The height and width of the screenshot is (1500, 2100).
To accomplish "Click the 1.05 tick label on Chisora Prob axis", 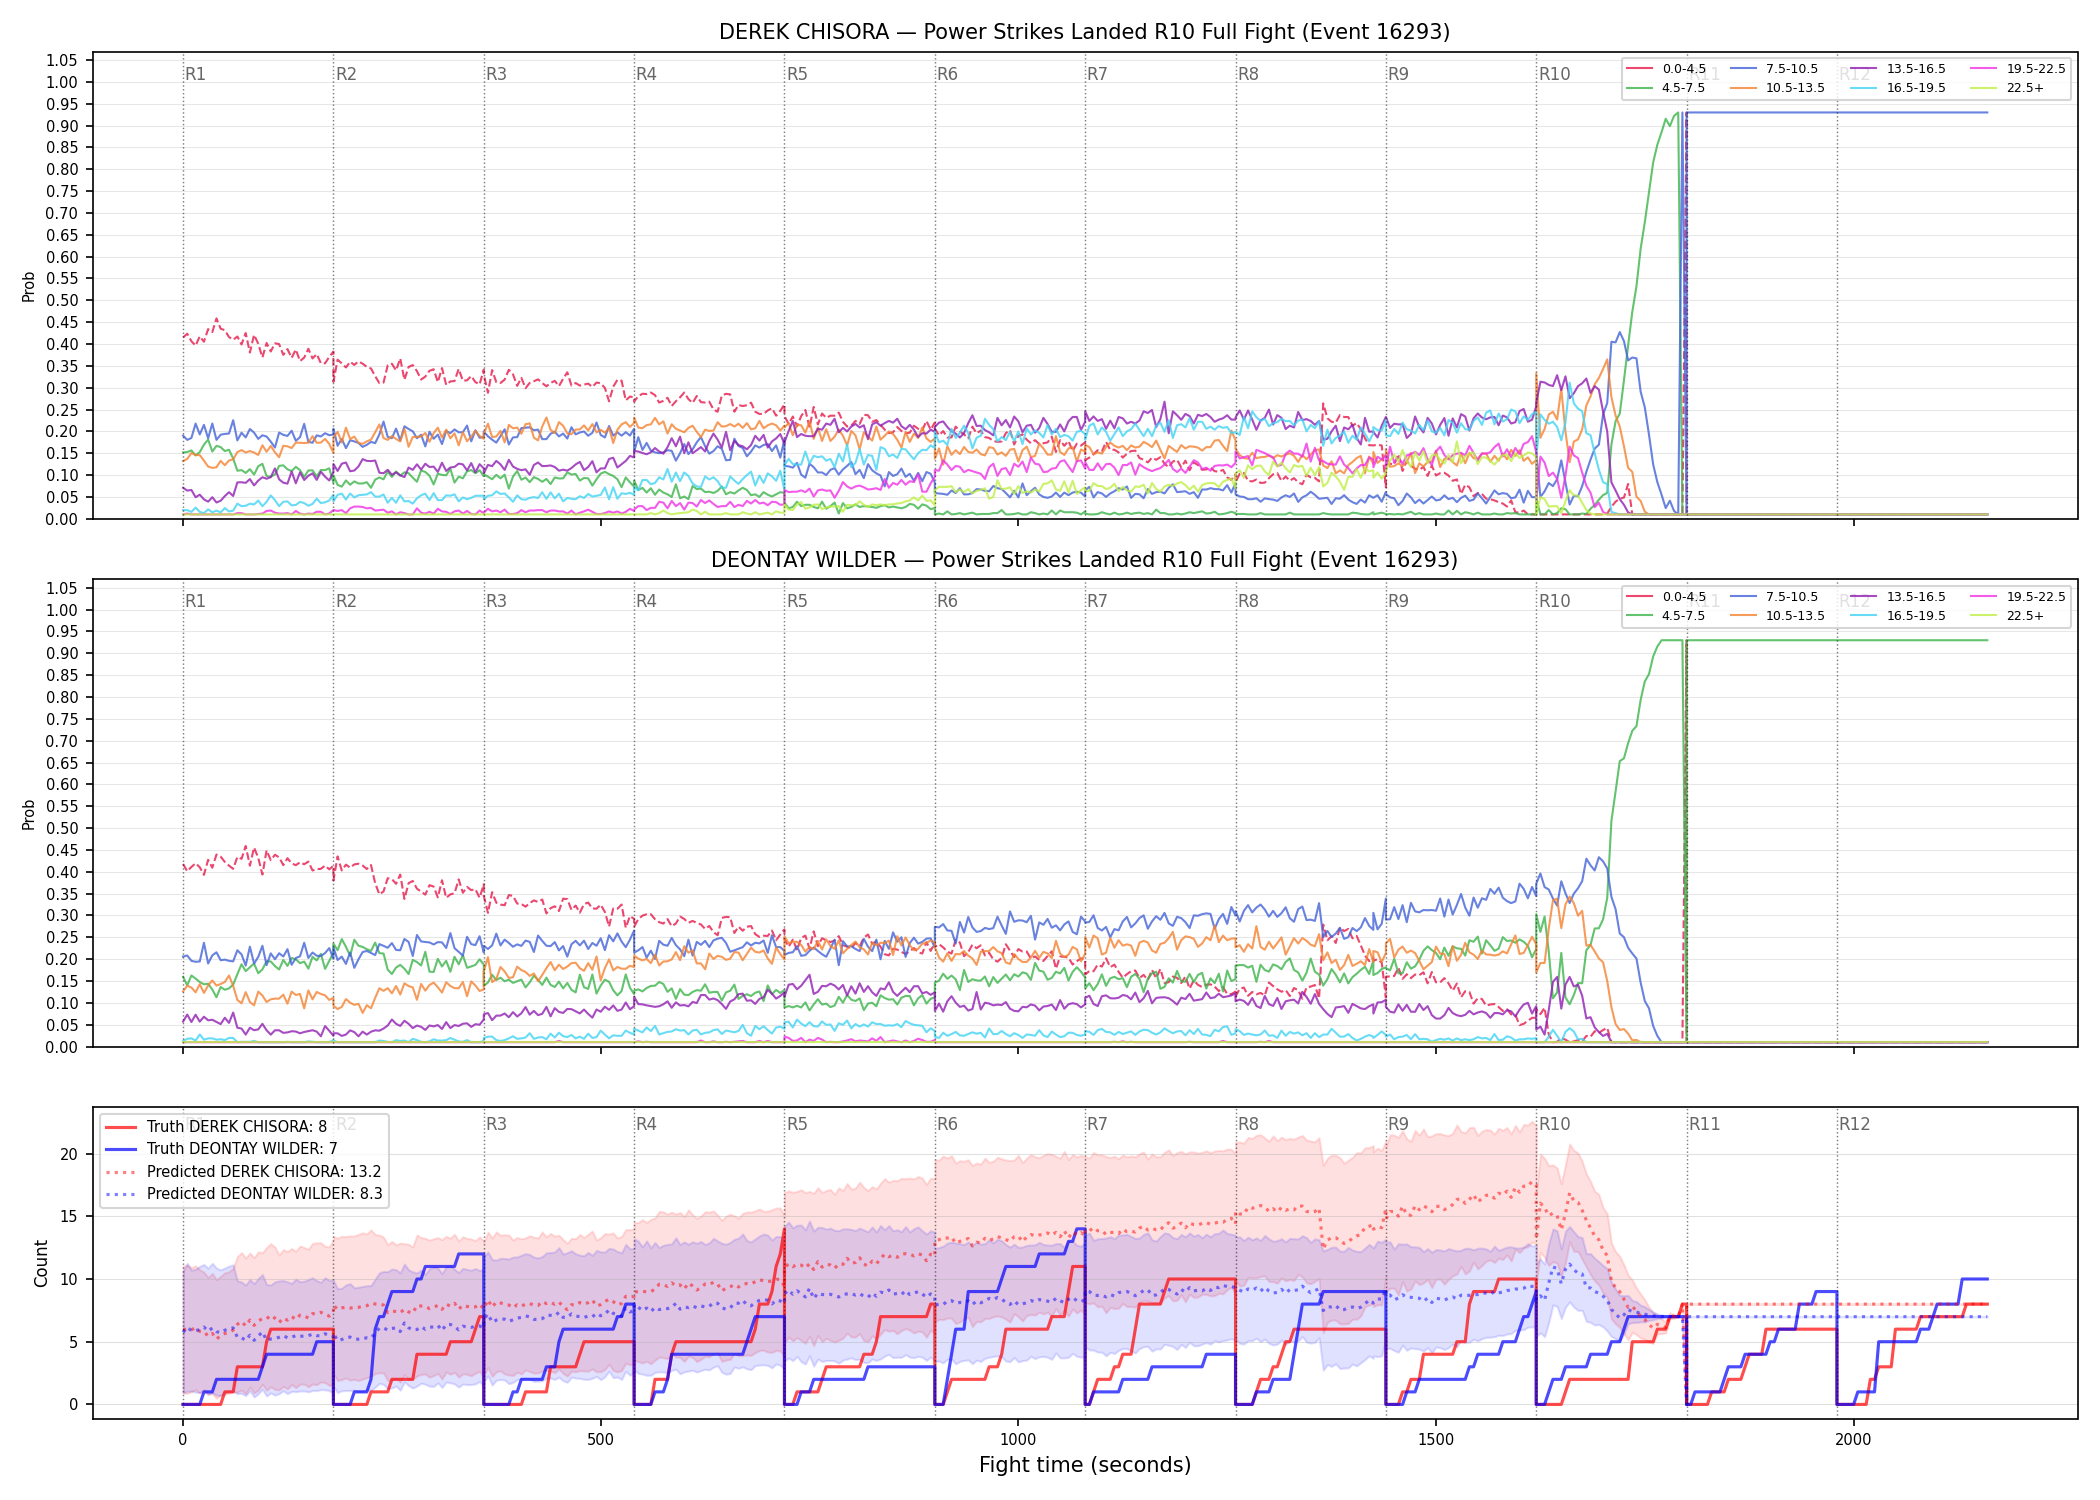I will [x=62, y=61].
